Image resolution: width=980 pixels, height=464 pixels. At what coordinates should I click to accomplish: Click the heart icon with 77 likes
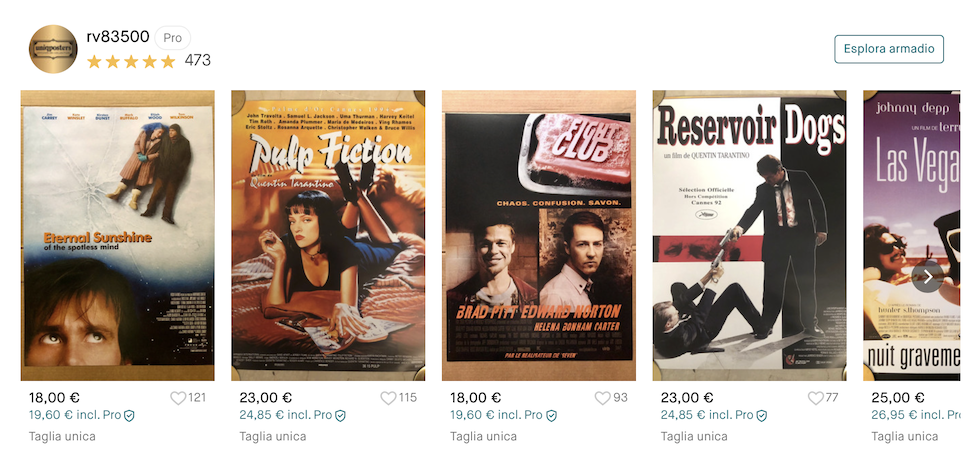coord(815,398)
